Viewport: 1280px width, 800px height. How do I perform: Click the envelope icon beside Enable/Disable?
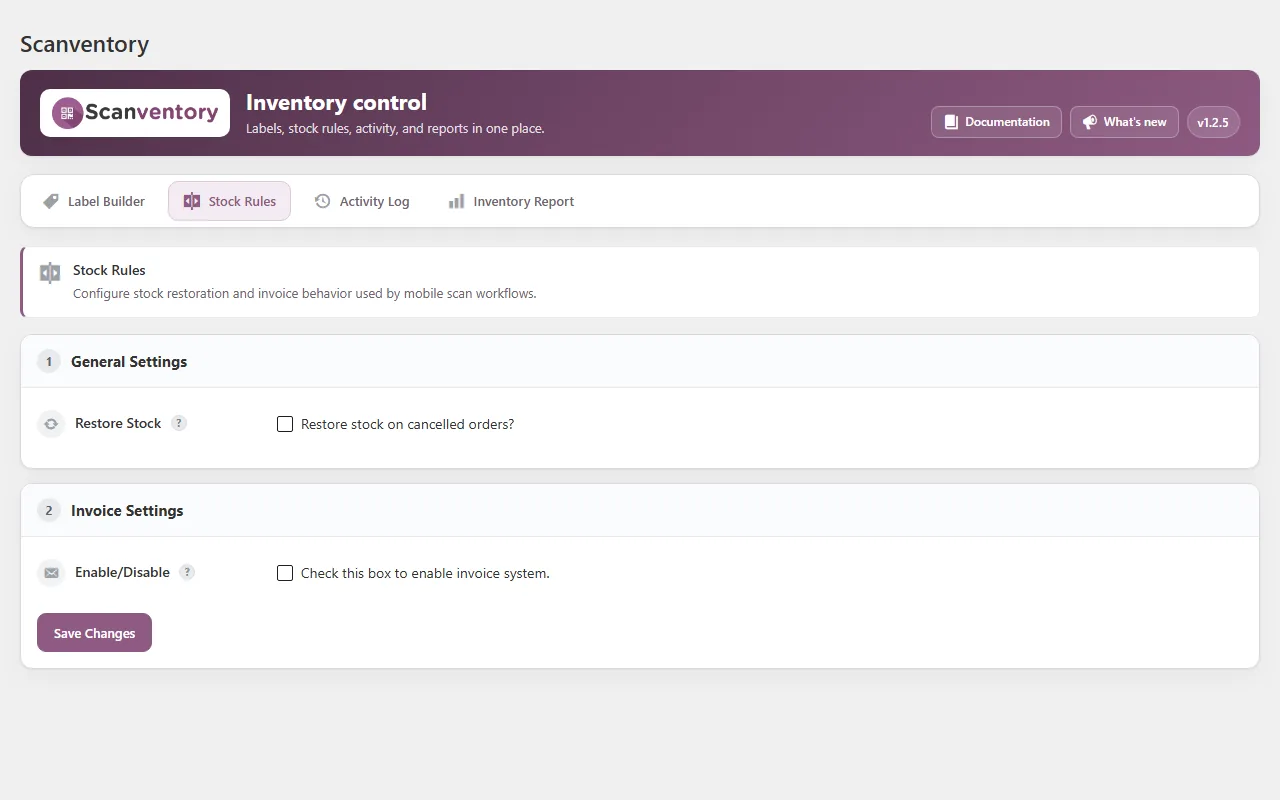coord(51,573)
